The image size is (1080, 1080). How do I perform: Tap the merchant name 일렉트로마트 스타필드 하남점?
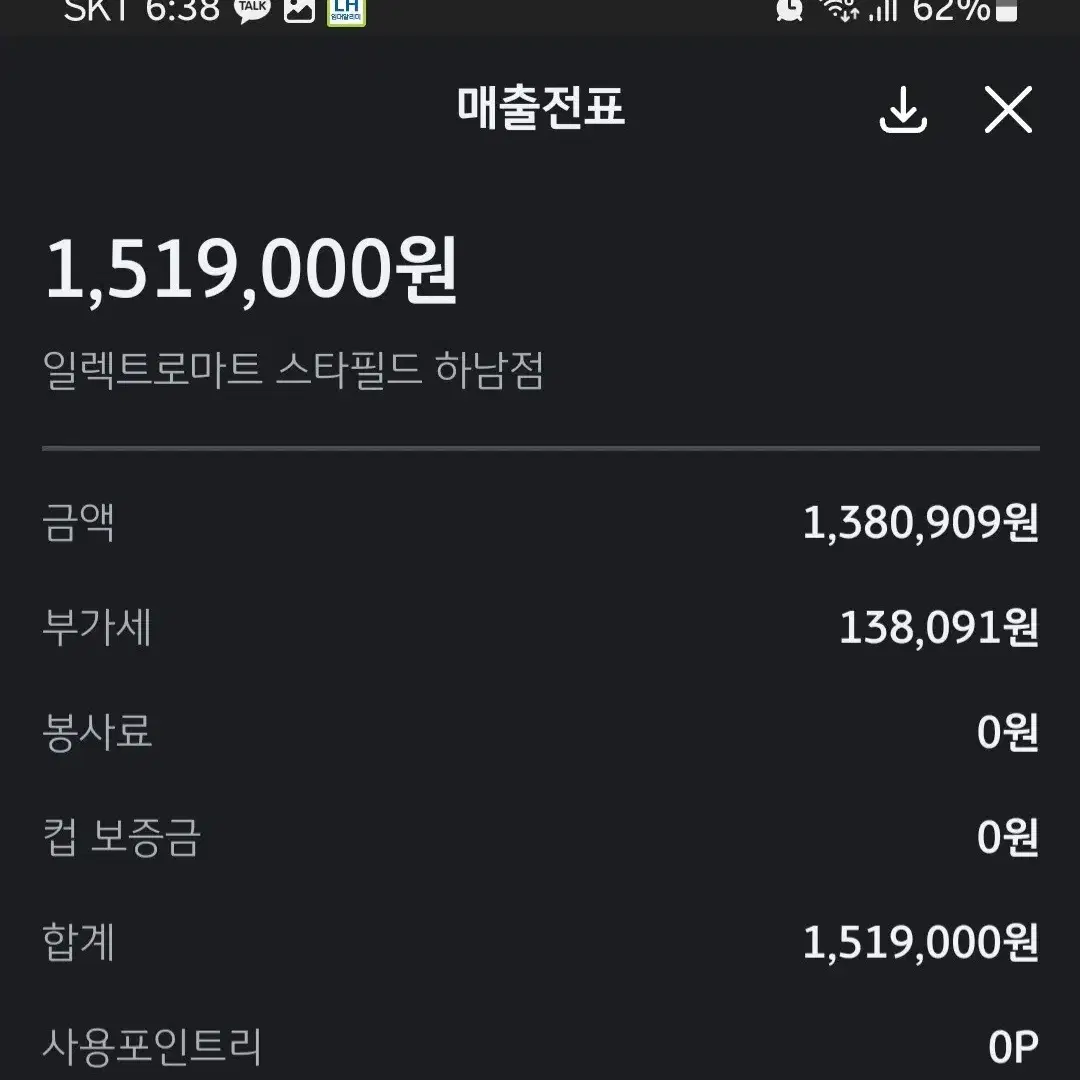[293, 370]
